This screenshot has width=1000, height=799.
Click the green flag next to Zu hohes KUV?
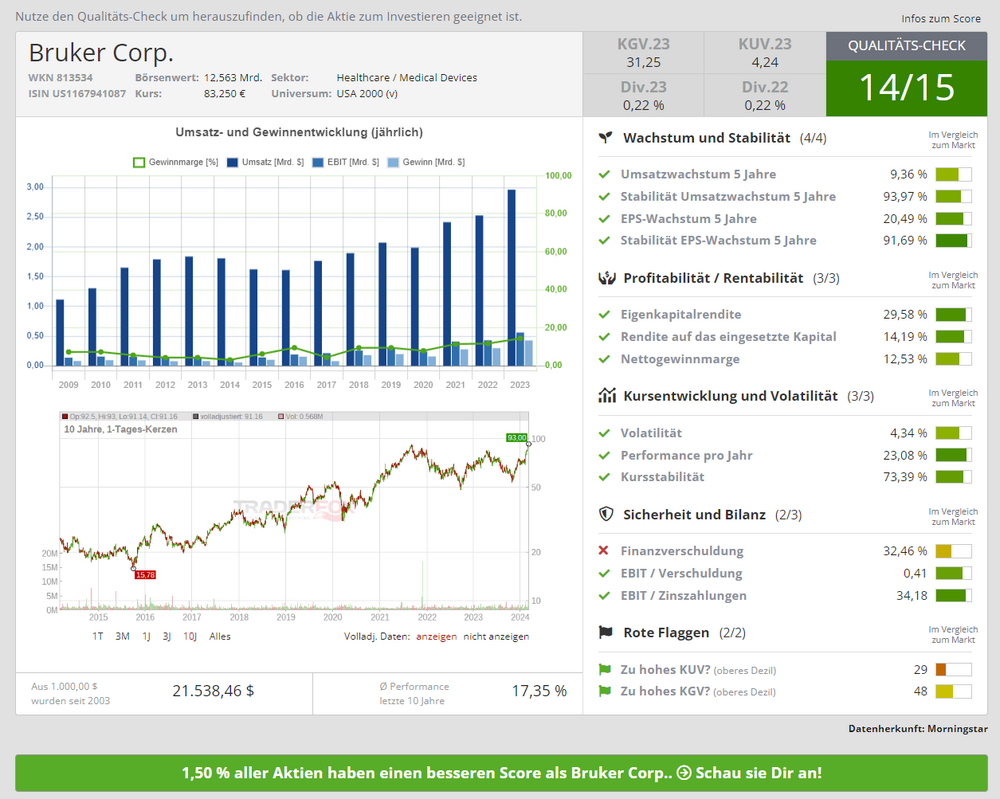point(604,669)
